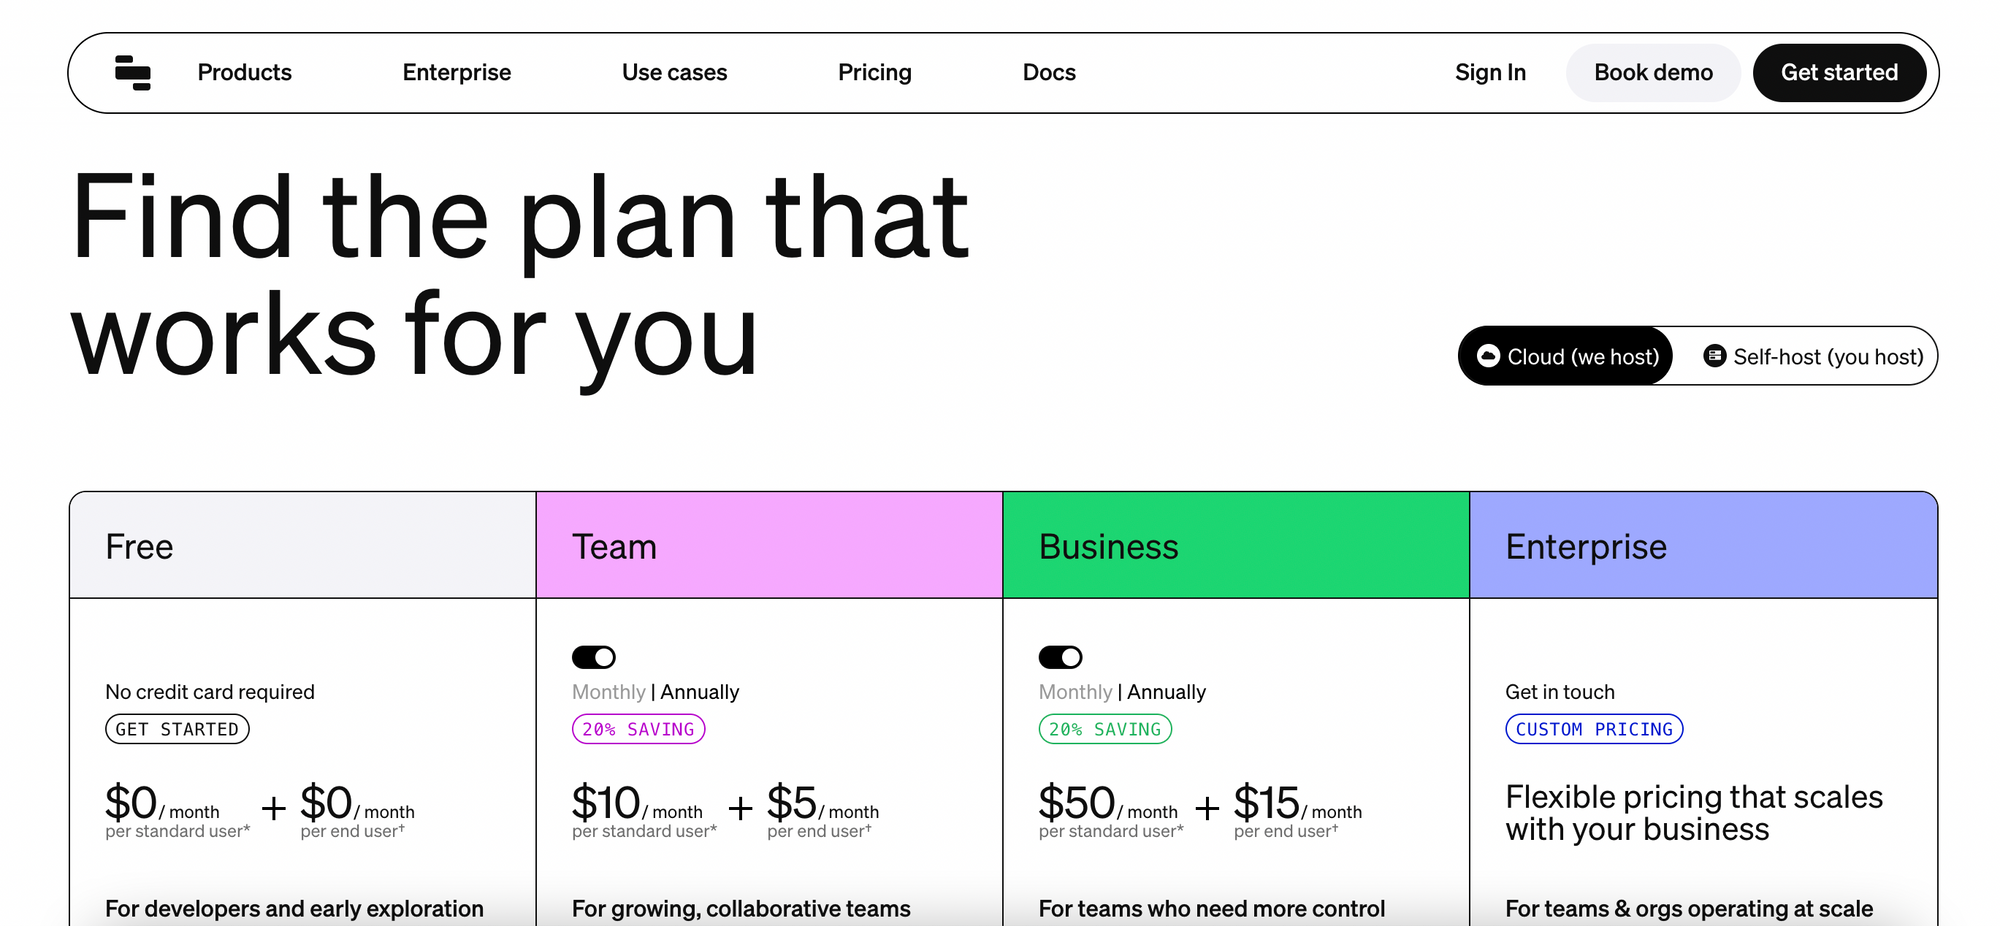Click the Book demo button
The image size is (2000, 926).
1653,73
